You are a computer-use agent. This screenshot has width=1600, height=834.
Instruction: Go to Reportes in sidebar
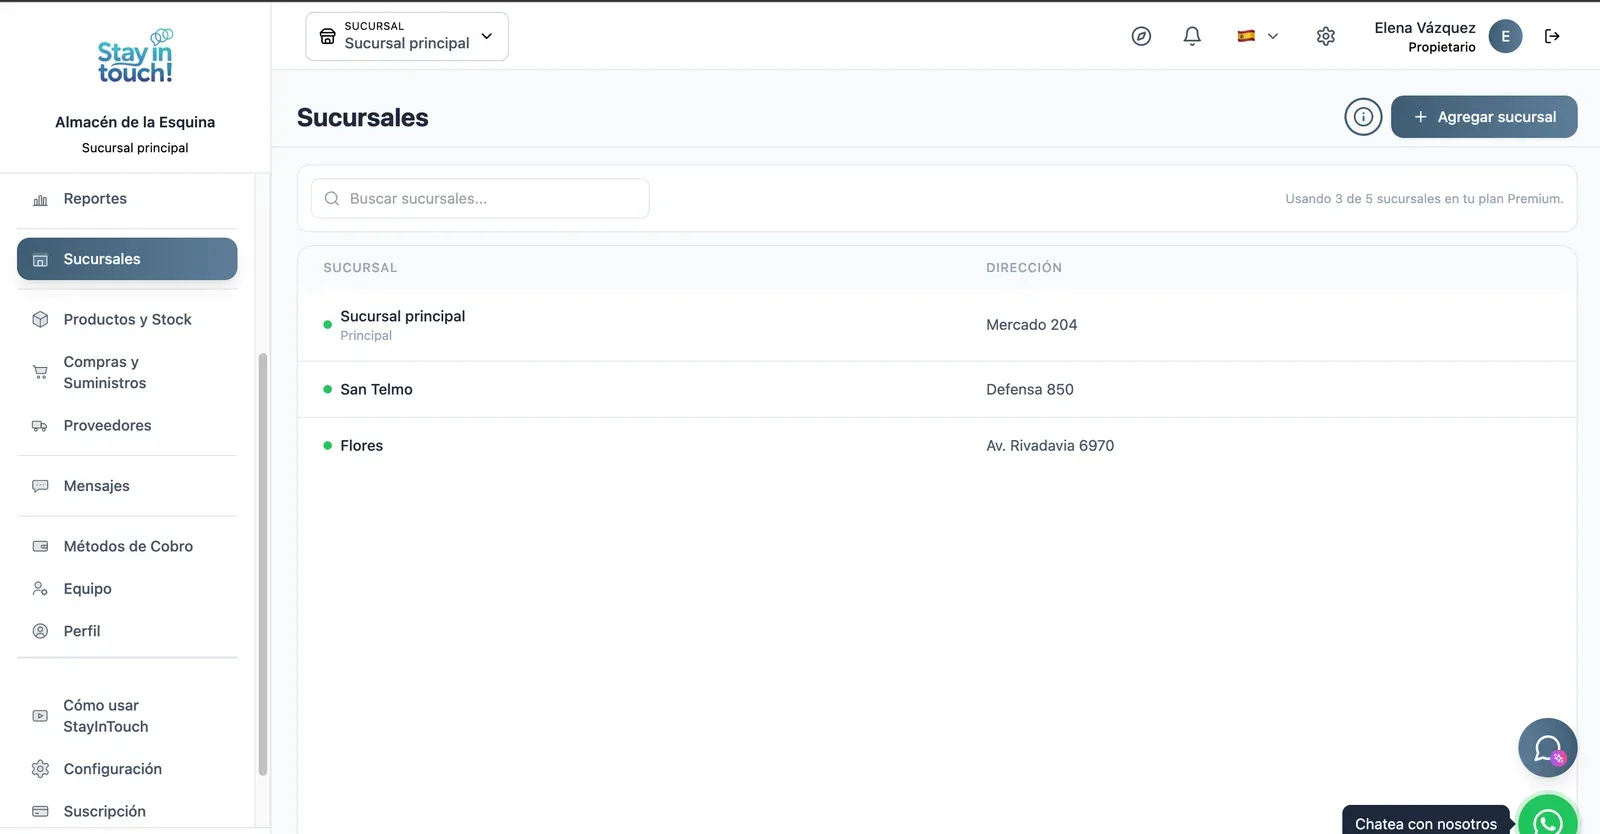[x=127, y=199]
